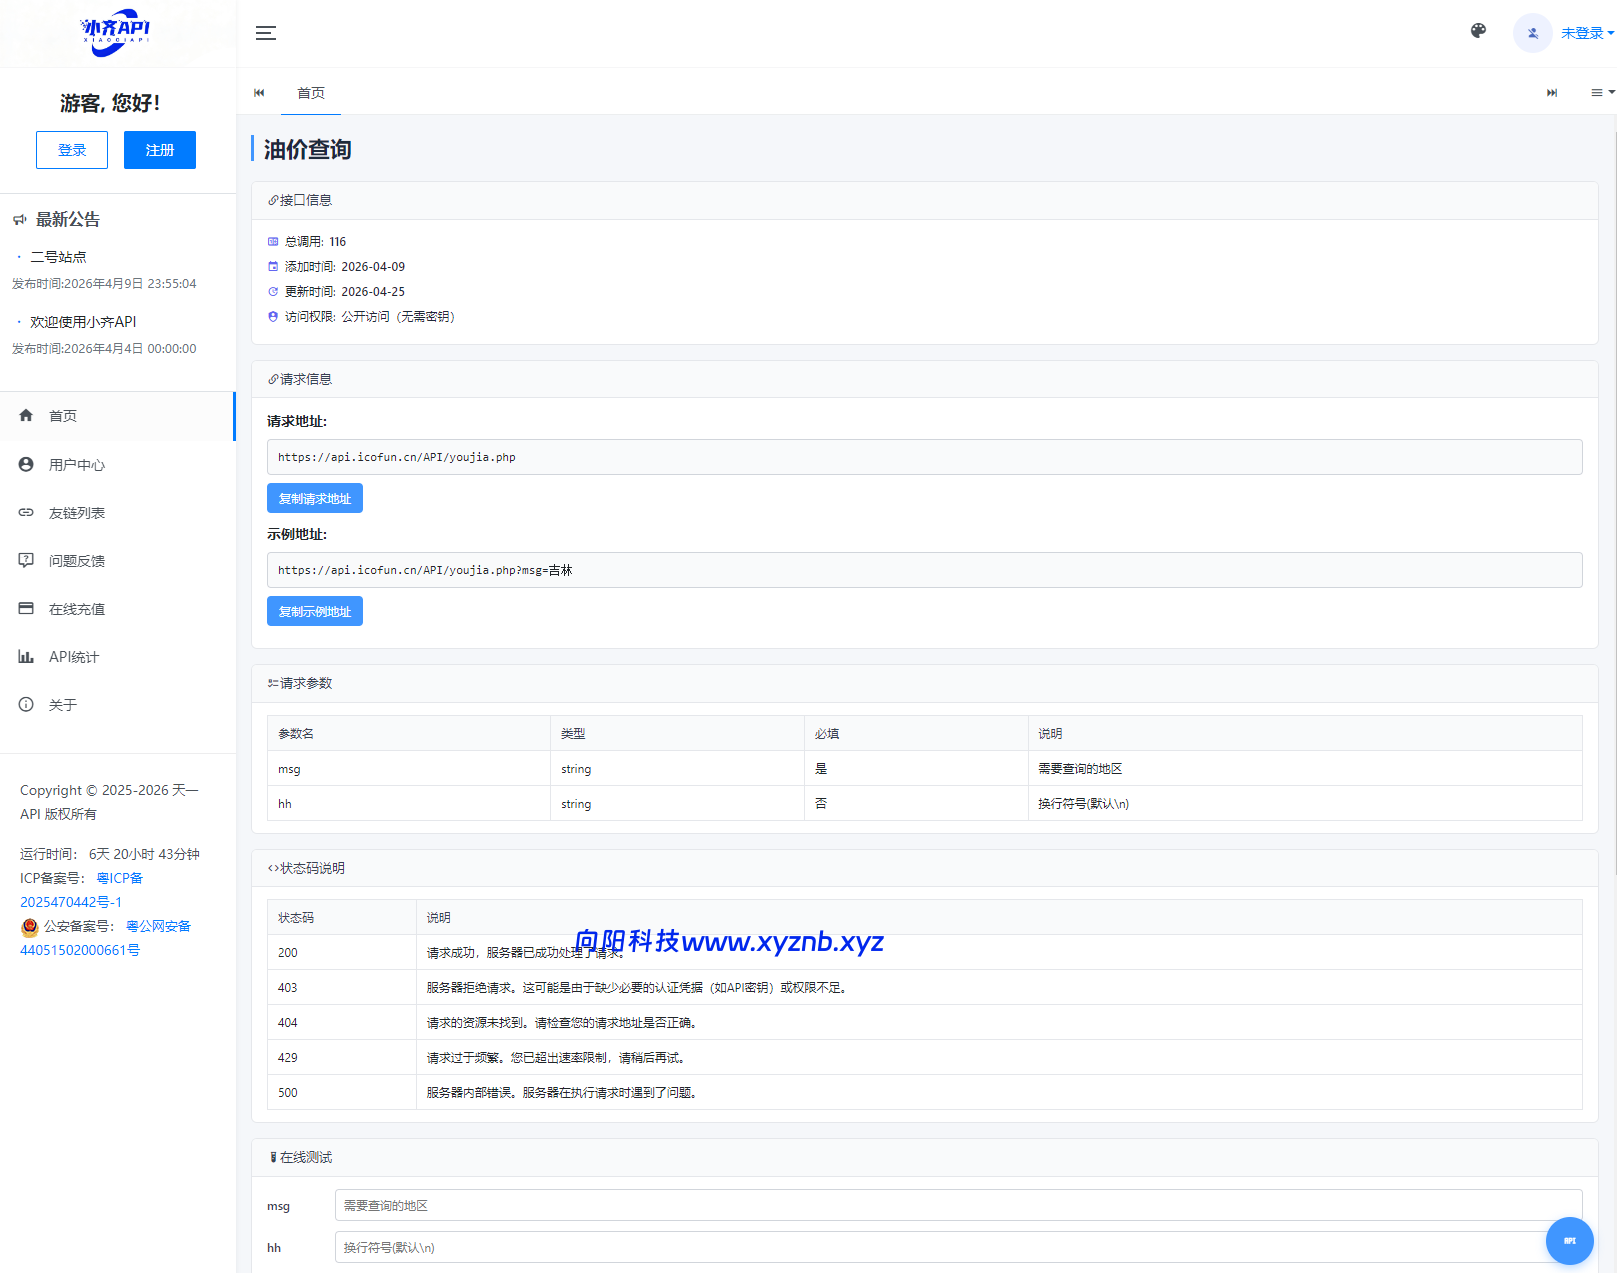Click the floating blue API button
The image size is (1617, 1273).
coord(1569,1240)
